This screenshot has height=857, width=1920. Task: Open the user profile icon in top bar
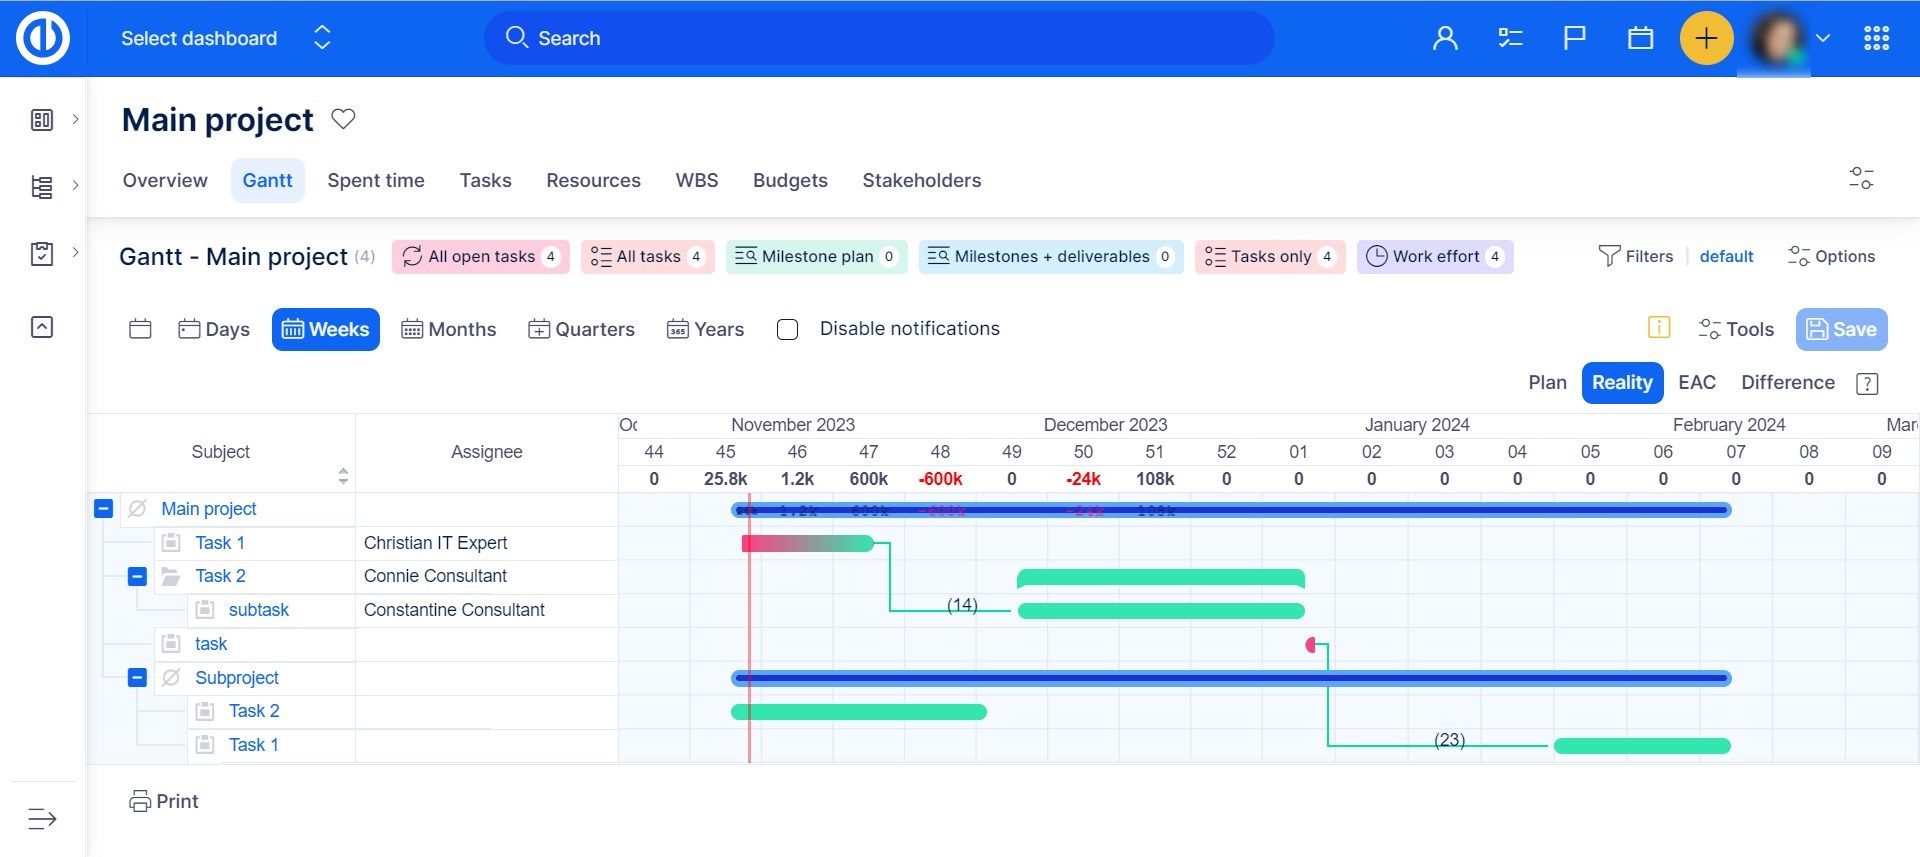tap(1445, 38)
